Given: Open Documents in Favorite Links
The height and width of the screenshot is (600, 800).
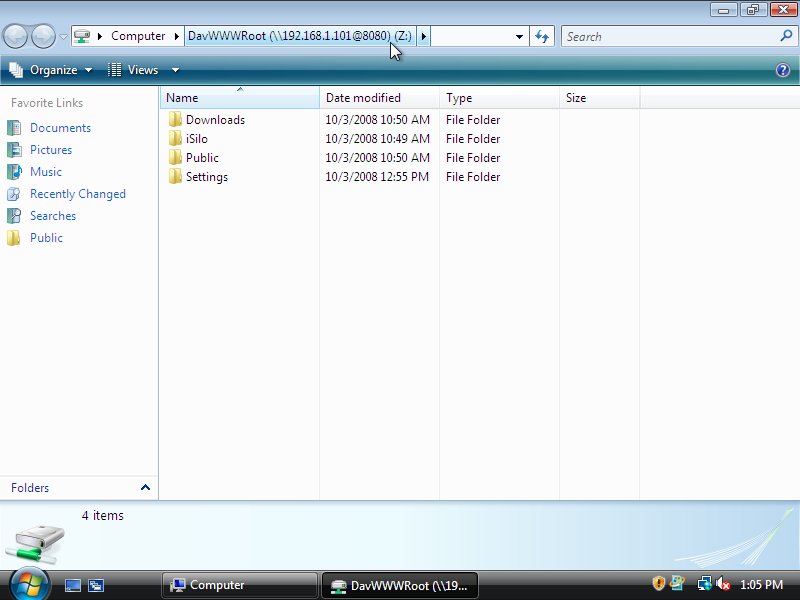Looking at the screenshot, I should (x=60, y=128).
